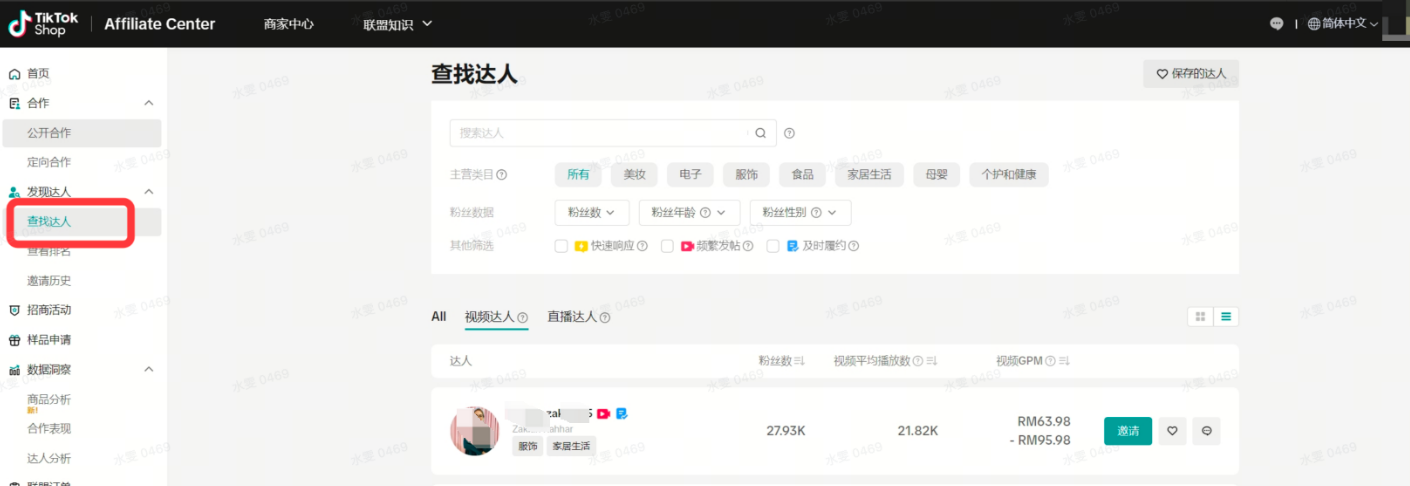Filter by 食品 category
1410x486 pixels.
pyautogui.click(x=803, y=175)
